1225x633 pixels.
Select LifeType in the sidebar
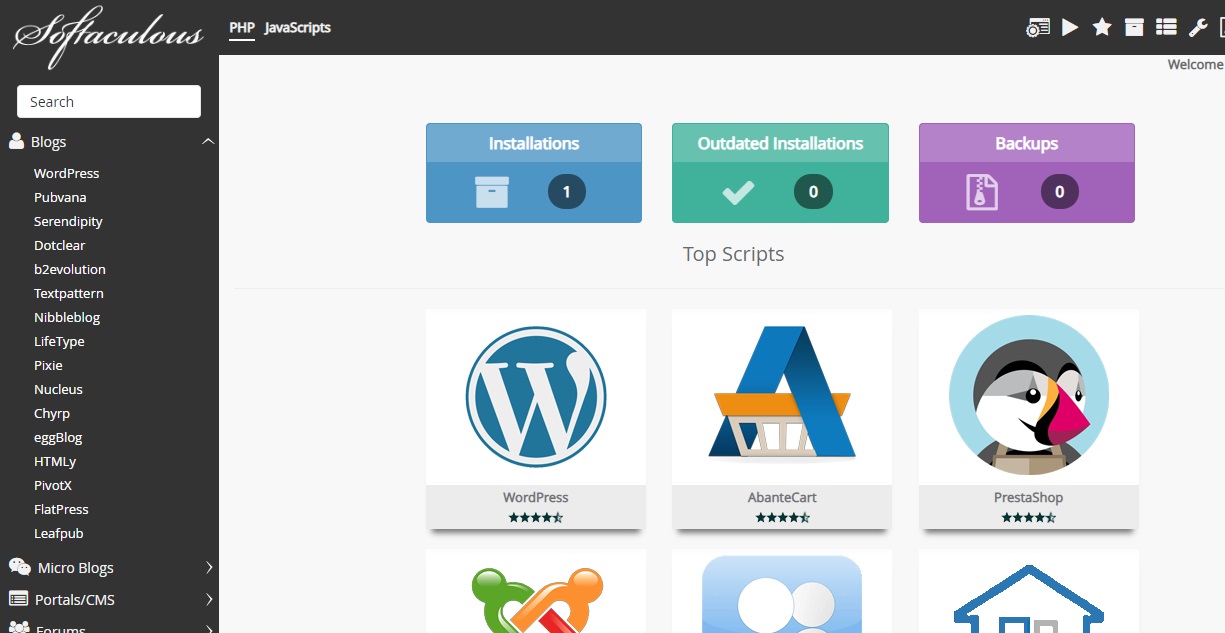pyautogui.click(x=59, y=341)
